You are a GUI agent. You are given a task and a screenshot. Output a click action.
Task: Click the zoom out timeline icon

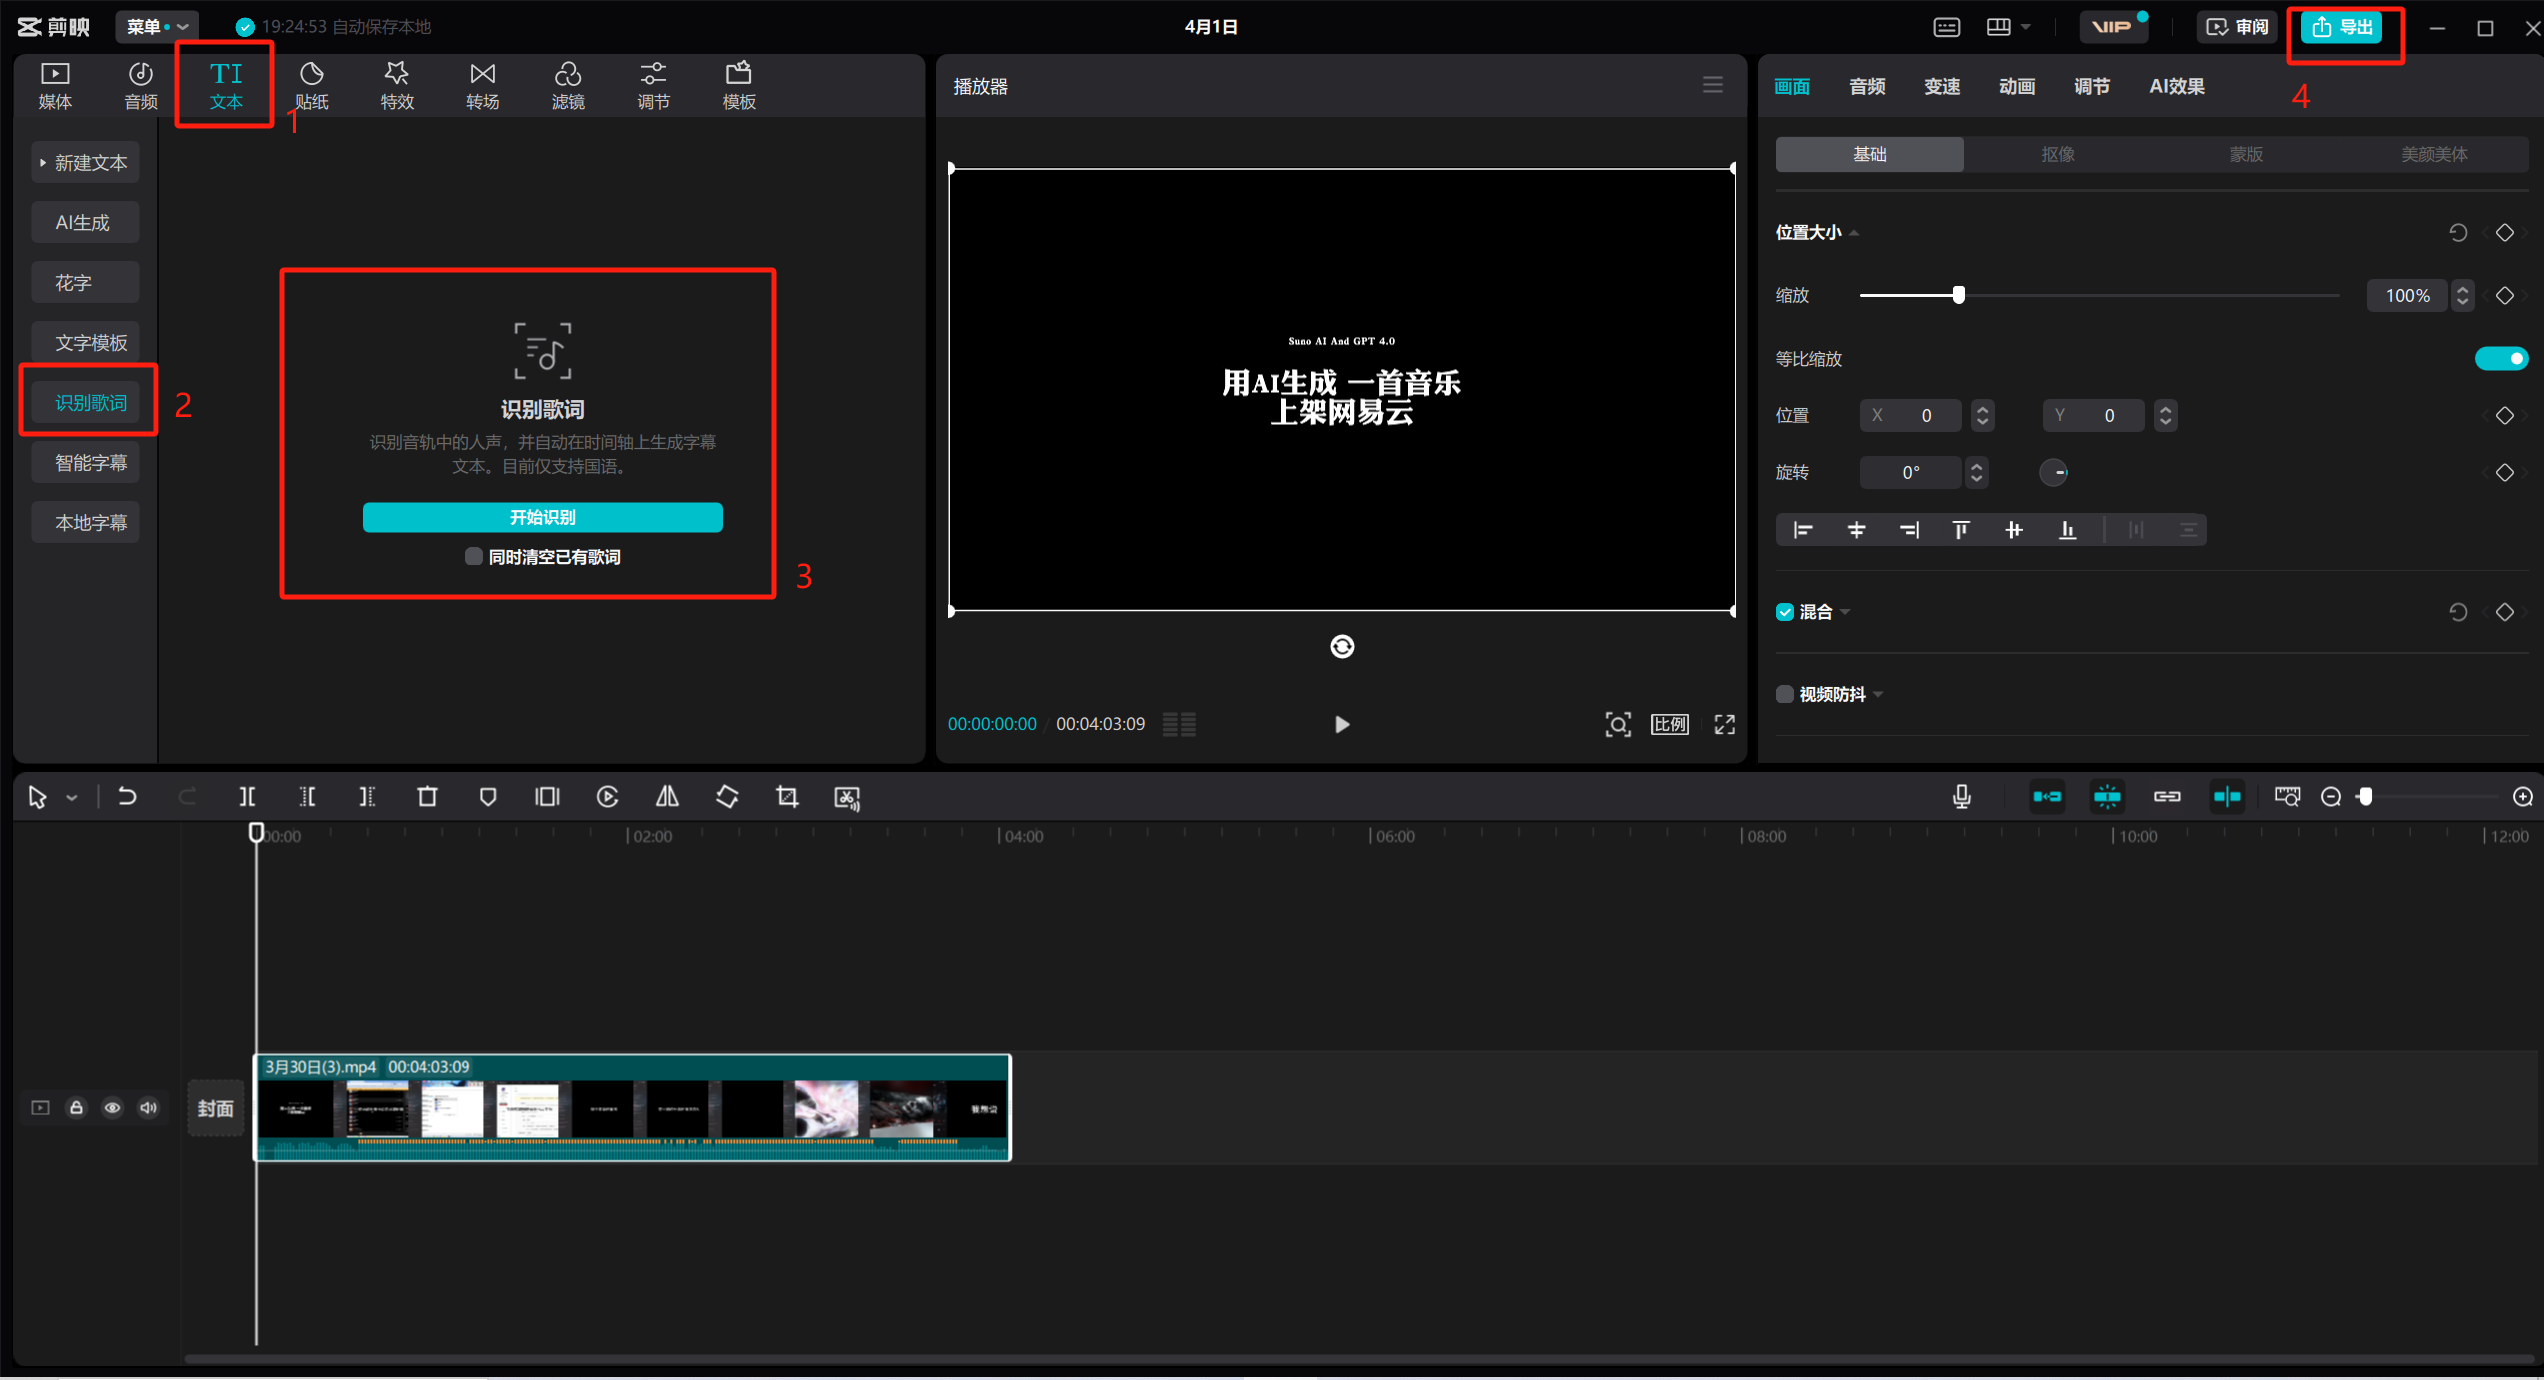(x=2331, y=797)
